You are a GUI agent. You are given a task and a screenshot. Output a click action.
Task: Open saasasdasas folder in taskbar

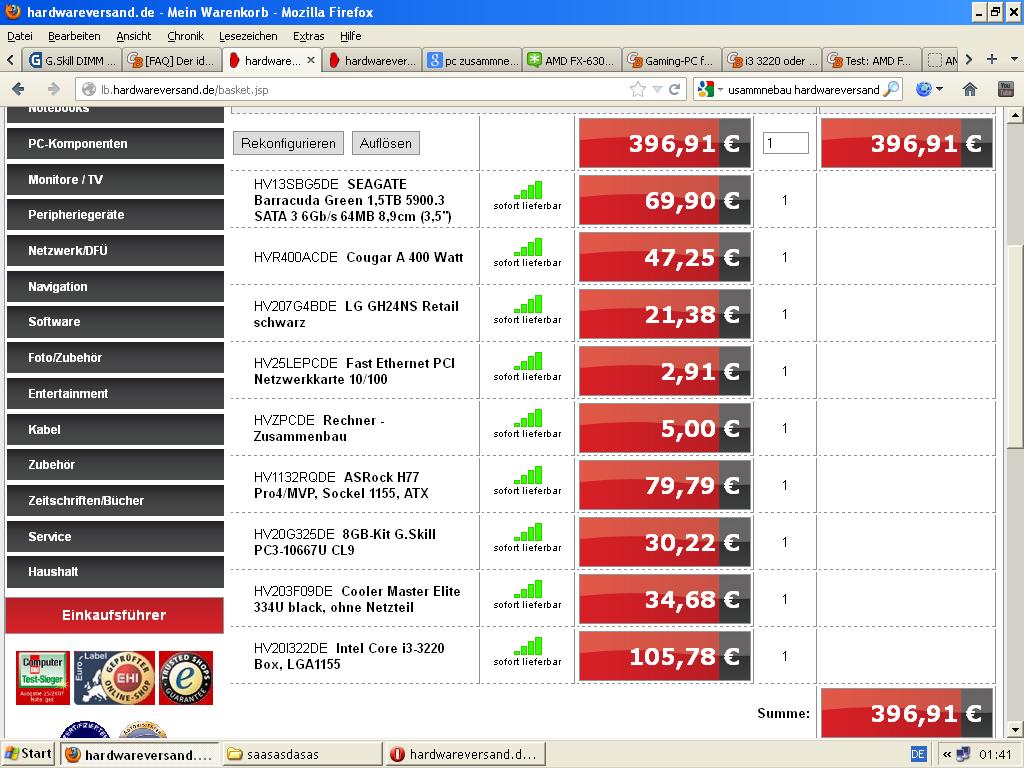tap(302, 754)
